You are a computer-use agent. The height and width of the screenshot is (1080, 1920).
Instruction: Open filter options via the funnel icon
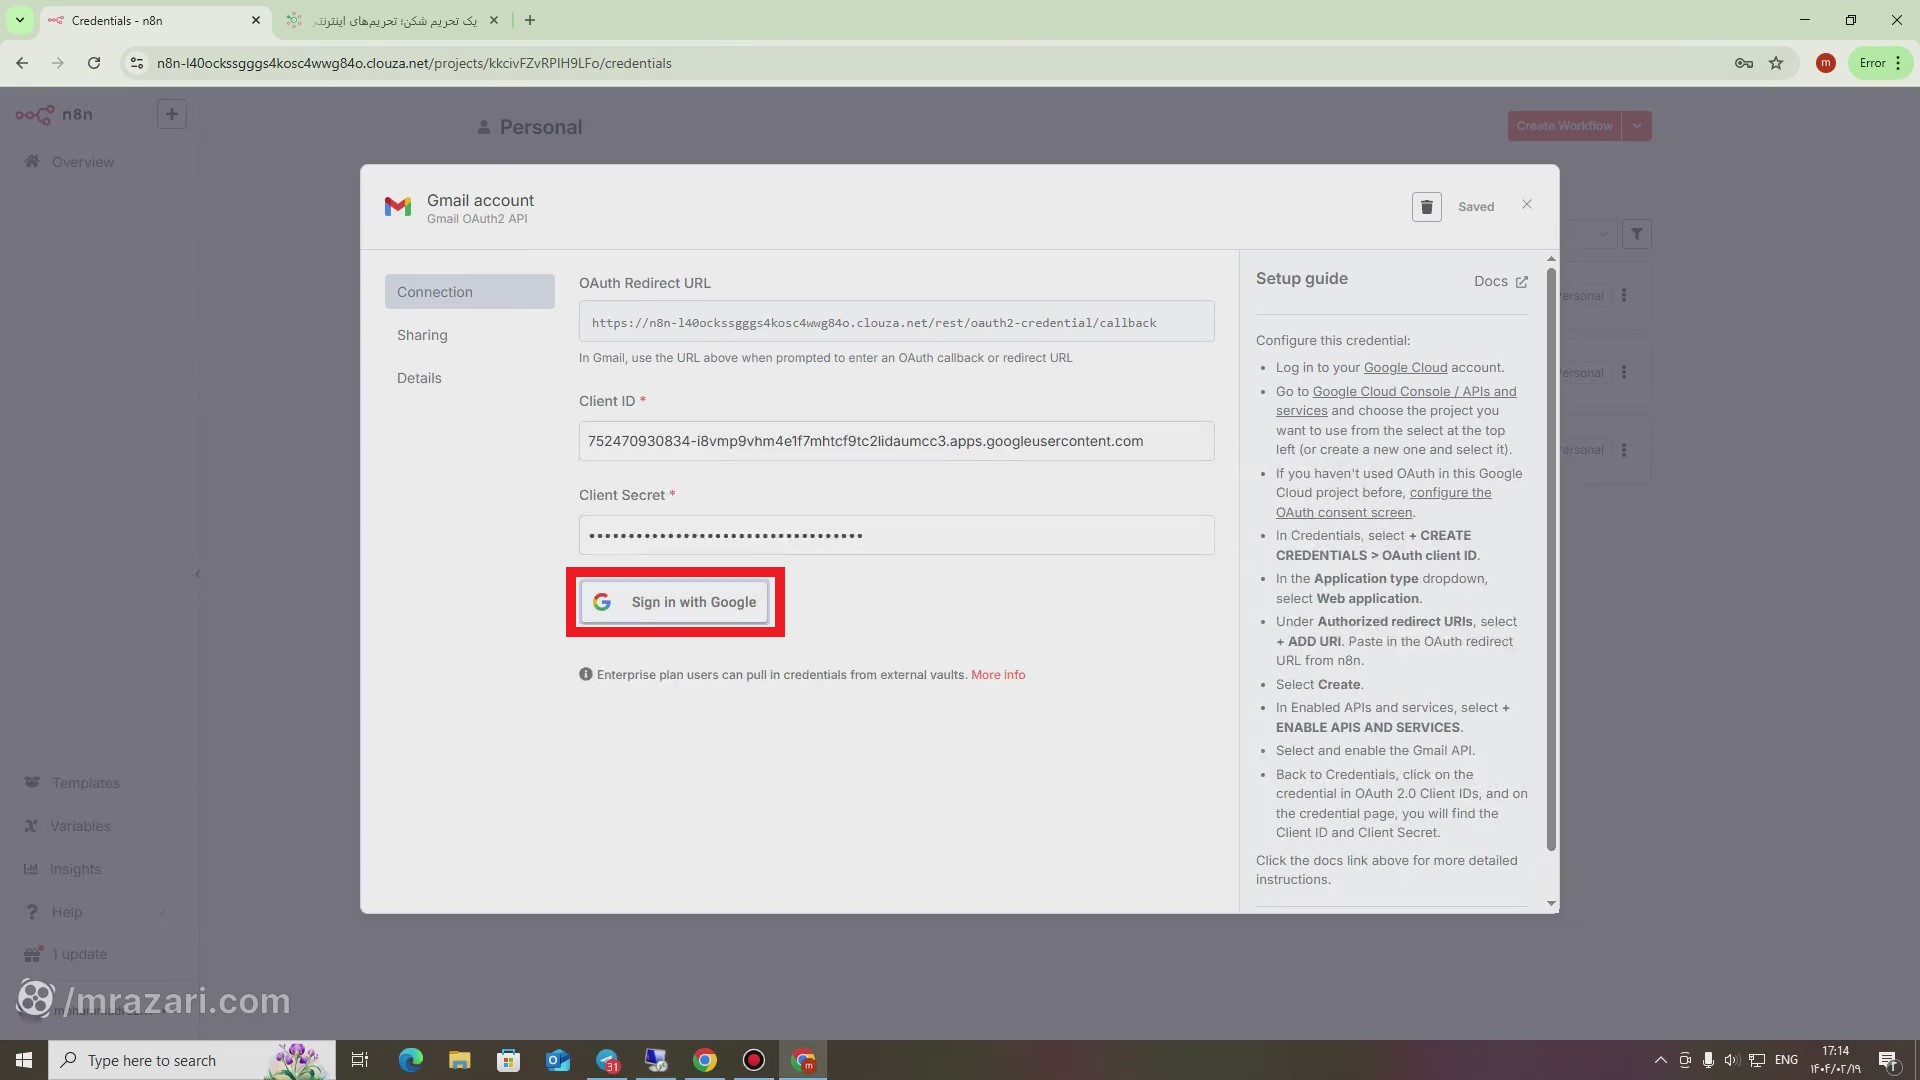pos(1637,233)
